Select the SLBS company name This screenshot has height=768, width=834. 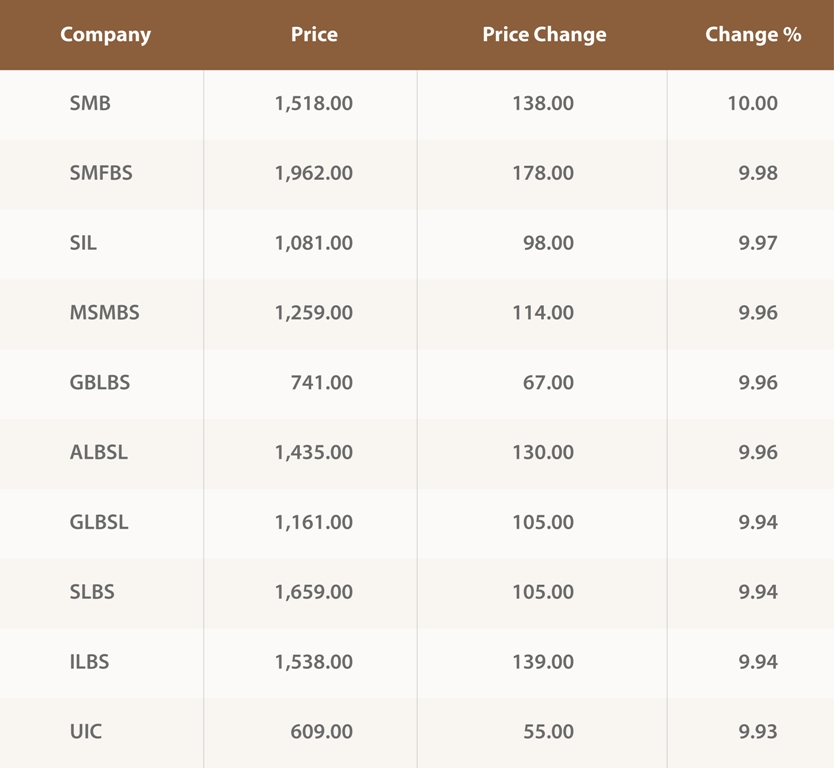tap(92, 593)
